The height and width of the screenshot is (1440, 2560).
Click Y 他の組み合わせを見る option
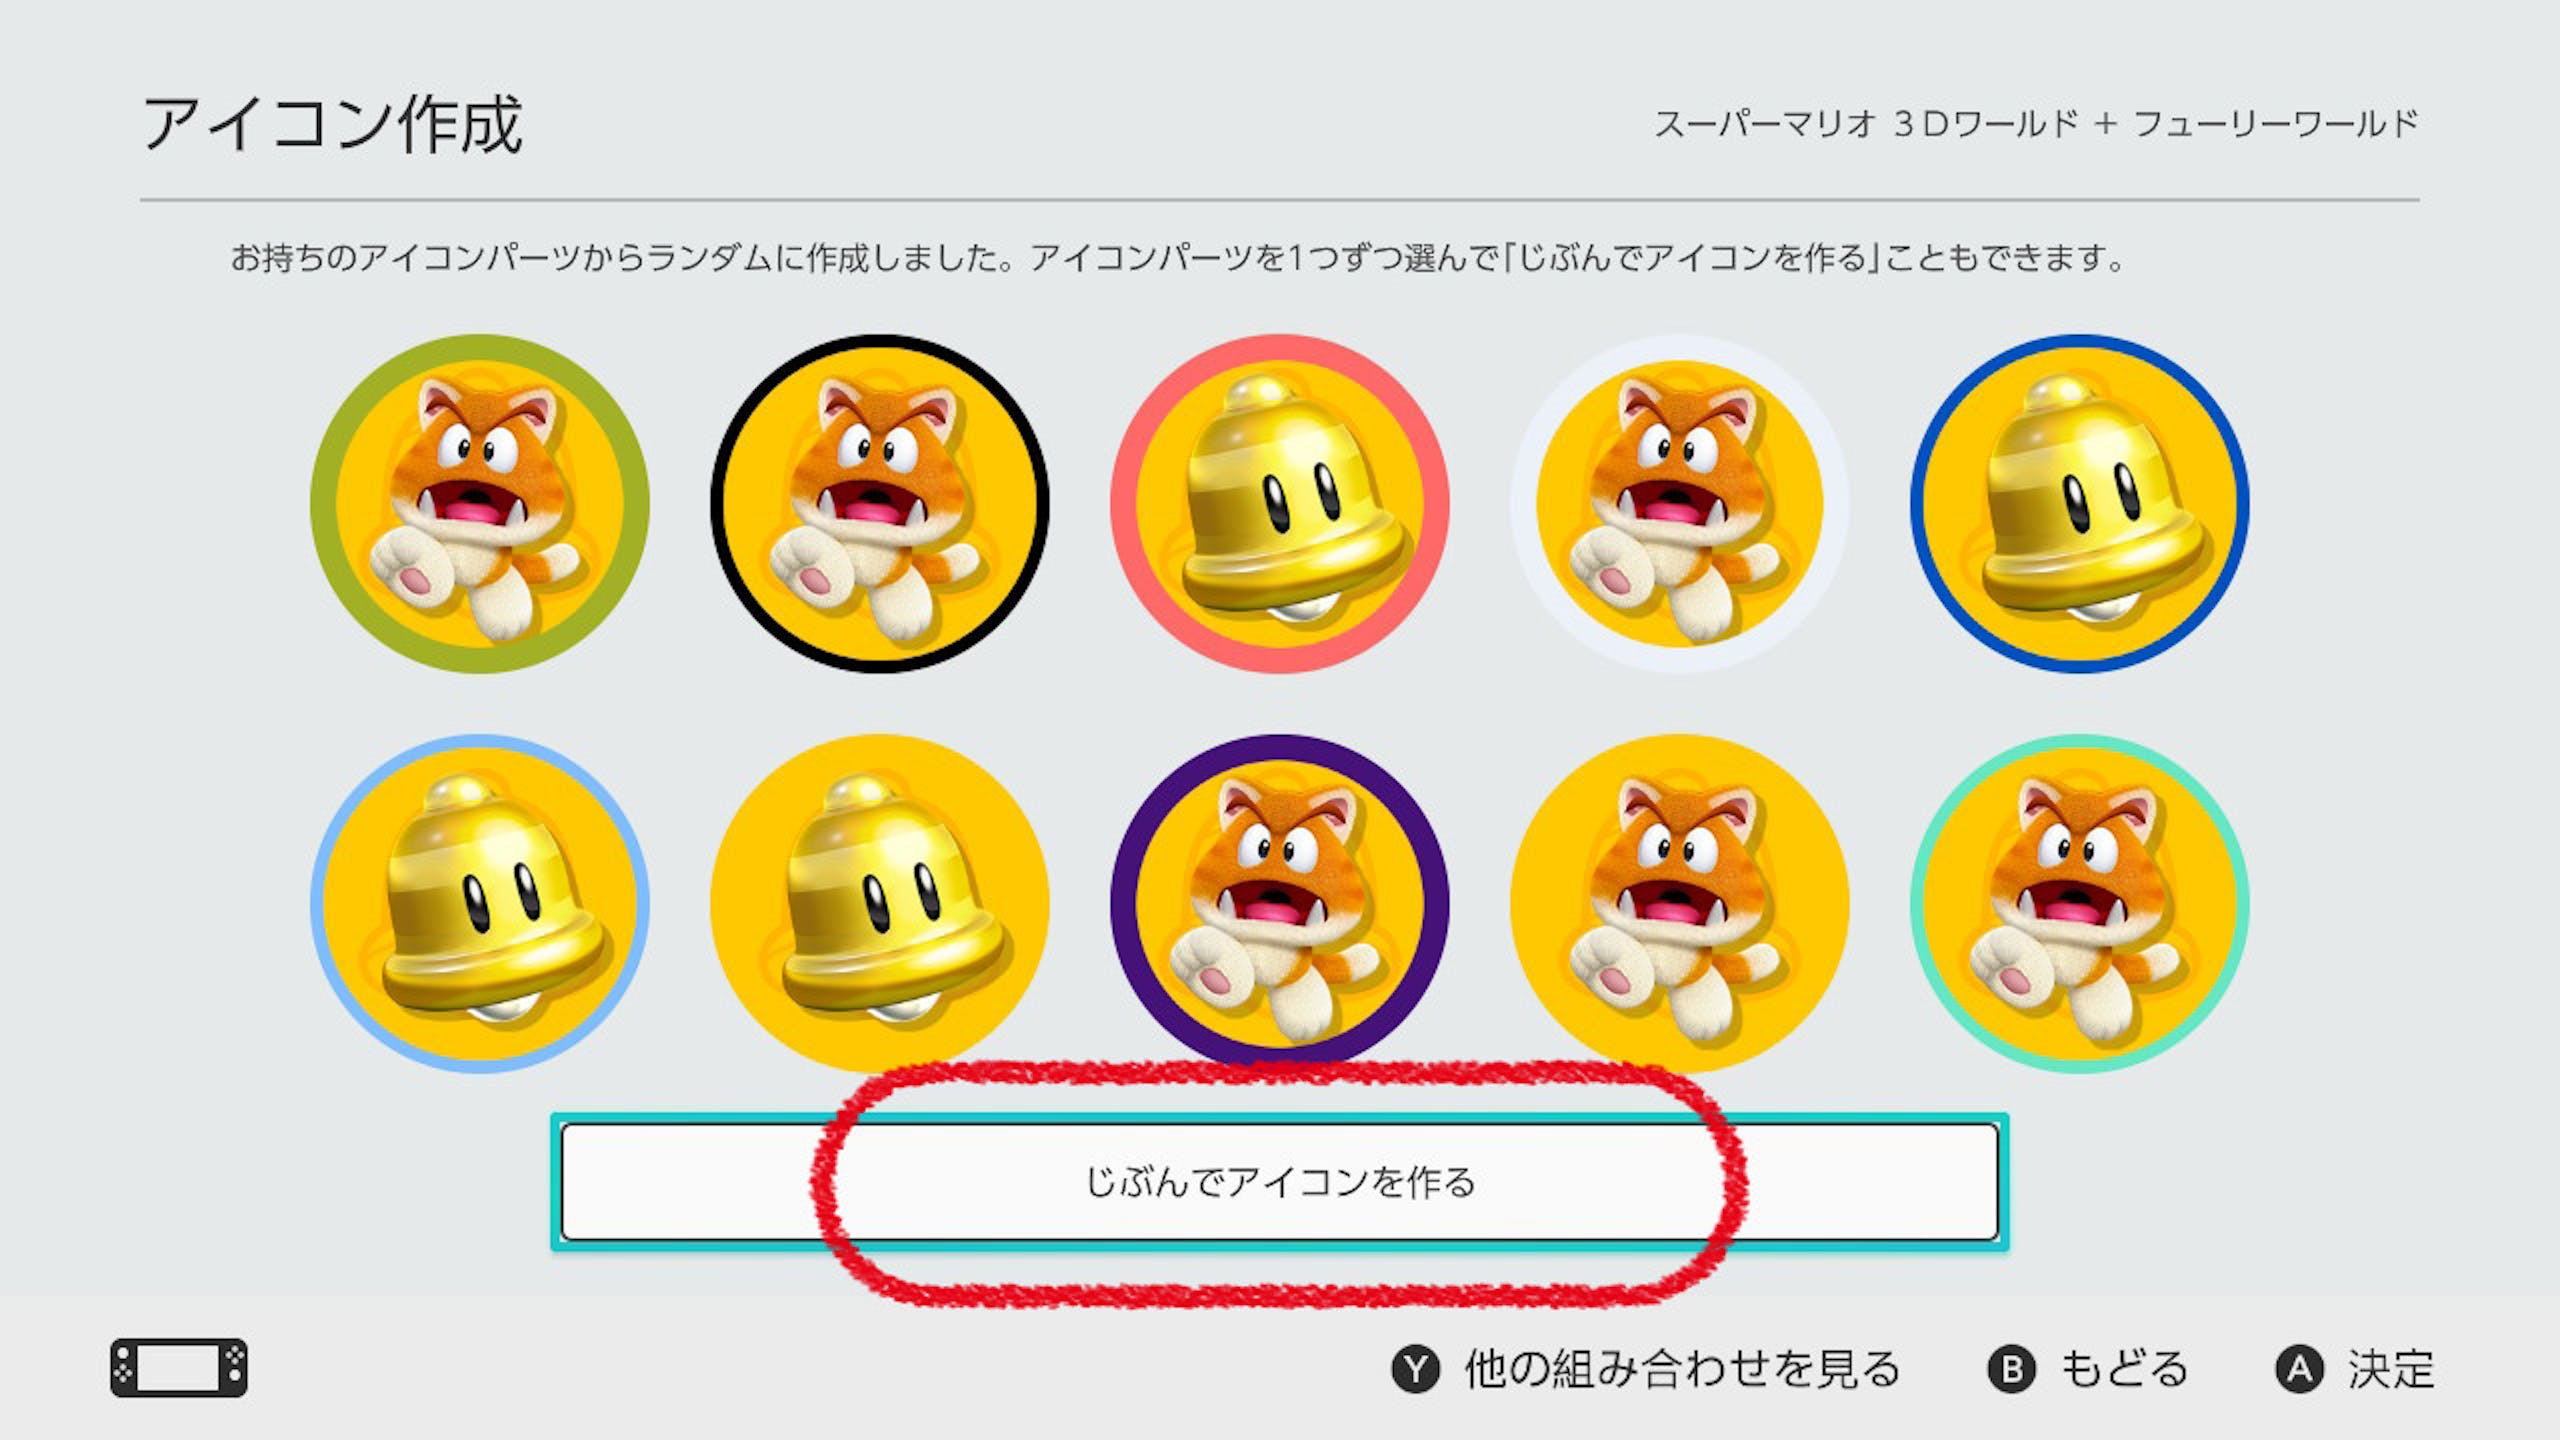(1645, 1369)
